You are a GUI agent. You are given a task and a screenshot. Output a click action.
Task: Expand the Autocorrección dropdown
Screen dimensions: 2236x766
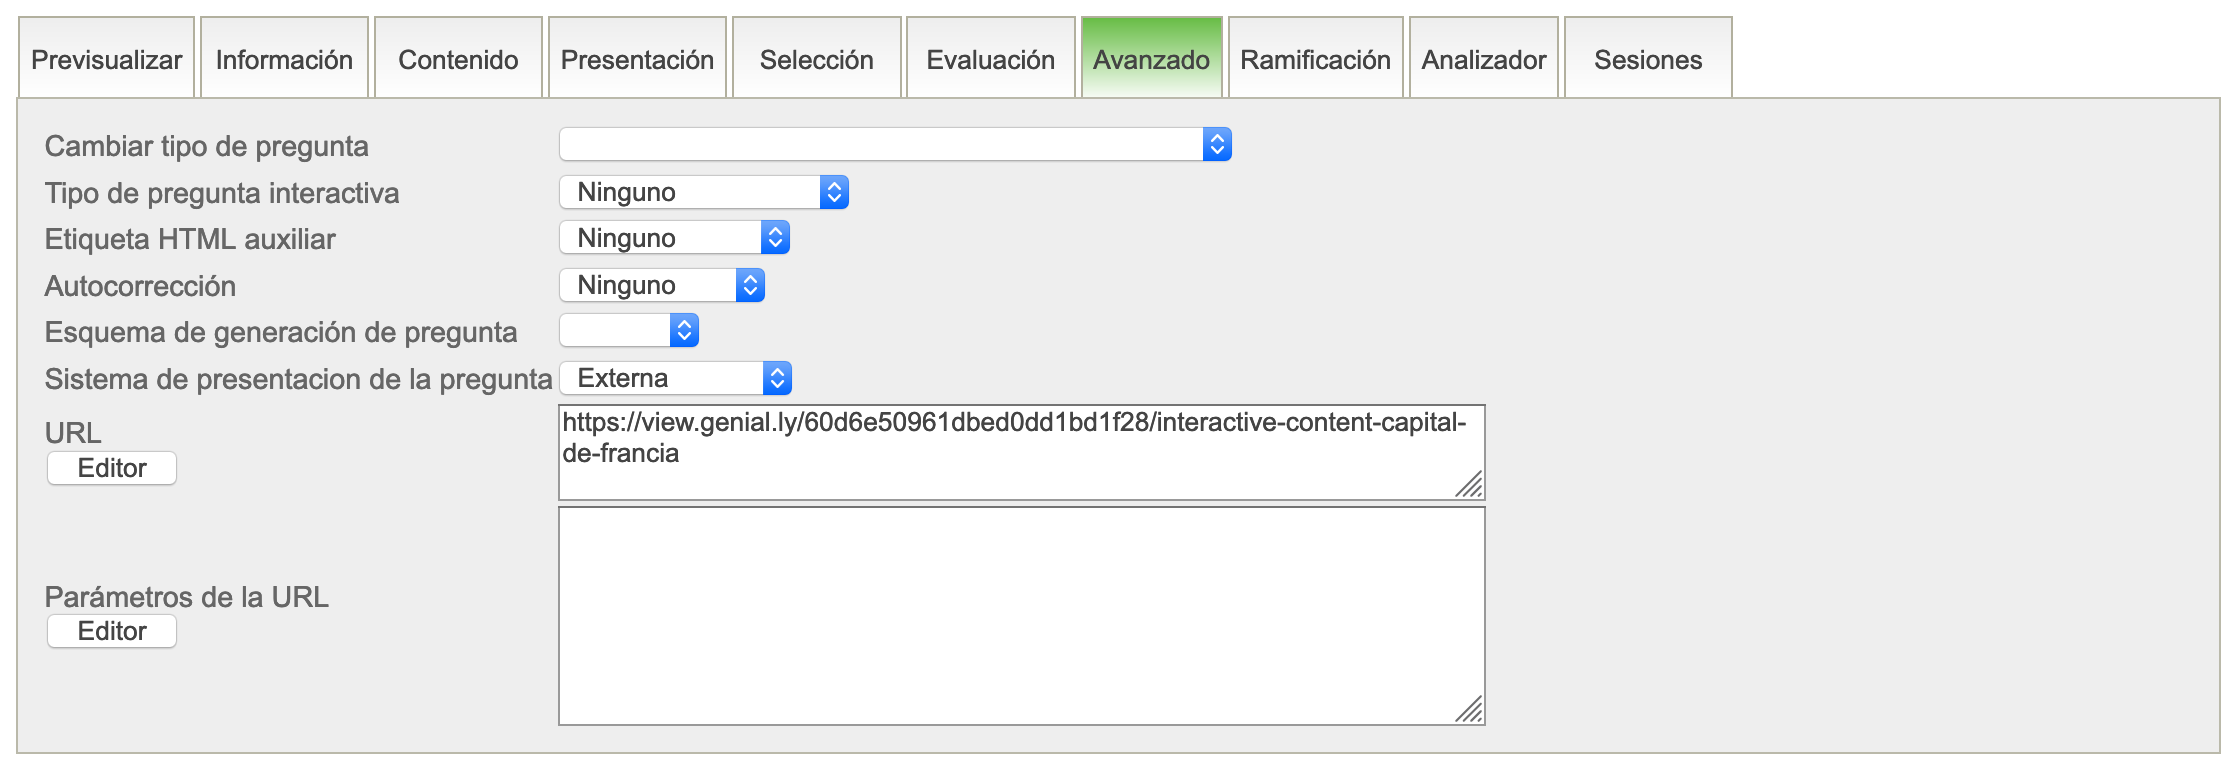click(x=661, y=285)
